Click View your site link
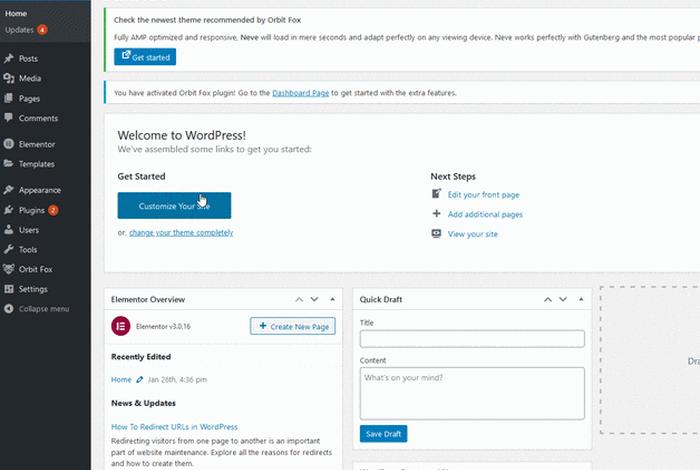Viewport: 700px width, 470px height. click(x=473, y=234)
